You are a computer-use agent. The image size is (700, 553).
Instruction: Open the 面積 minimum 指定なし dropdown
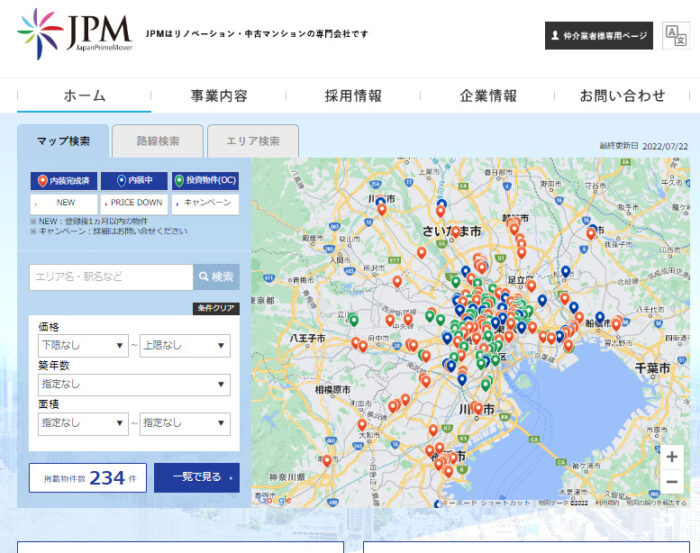click(83, 423)
